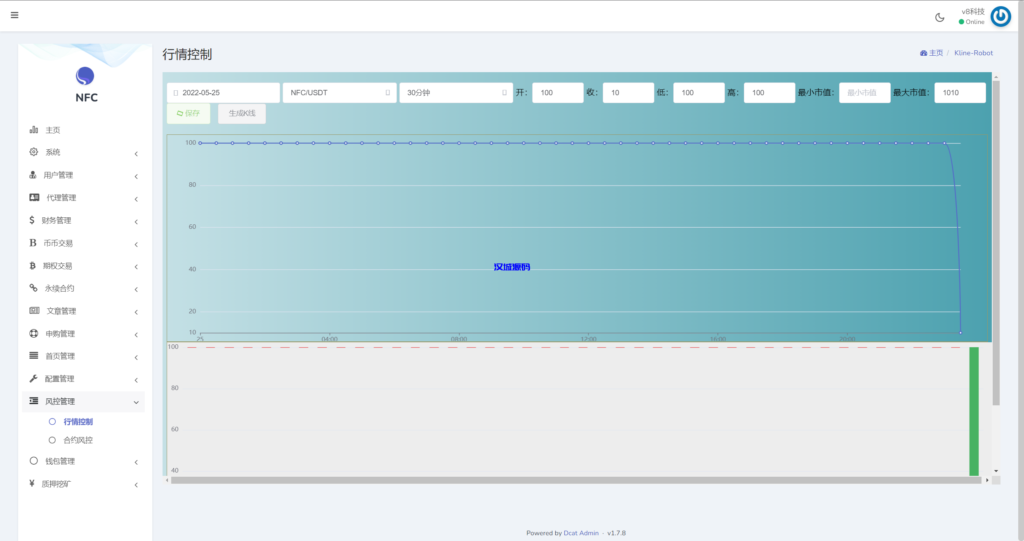Image resolution: width=1024 pixels, height=541 pixels.
Task: Open the 30分钟 interval dropdown
Action: (456, 93)
